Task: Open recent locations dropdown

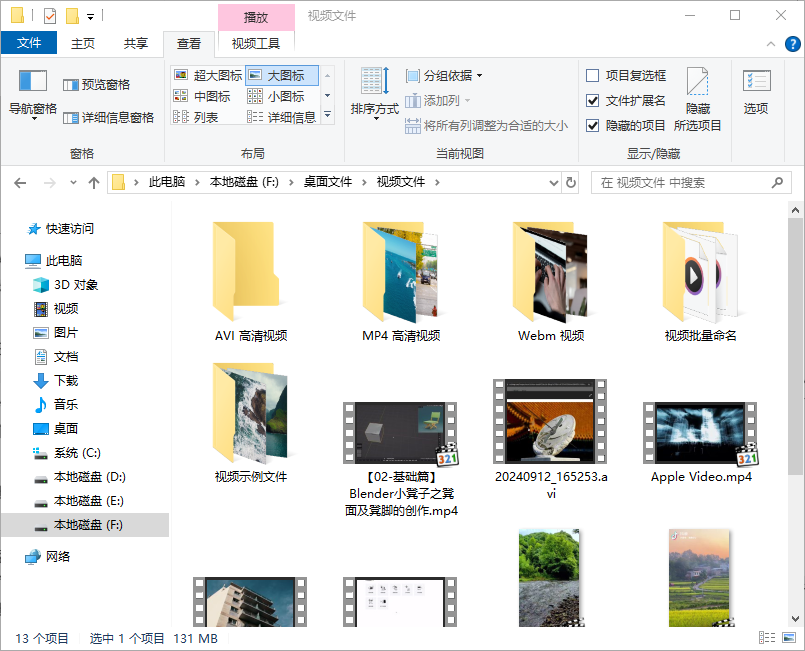Action: click(73, 183)
